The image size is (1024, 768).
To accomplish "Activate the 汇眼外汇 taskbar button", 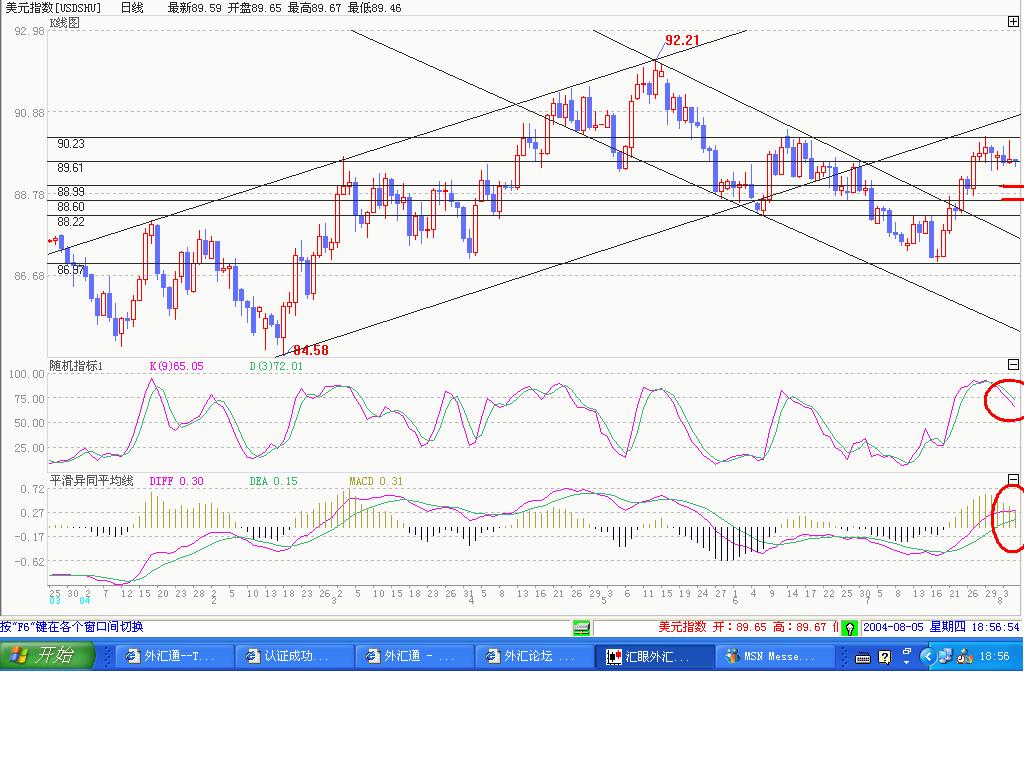I will pyautogui.click(x=655, y=656).
